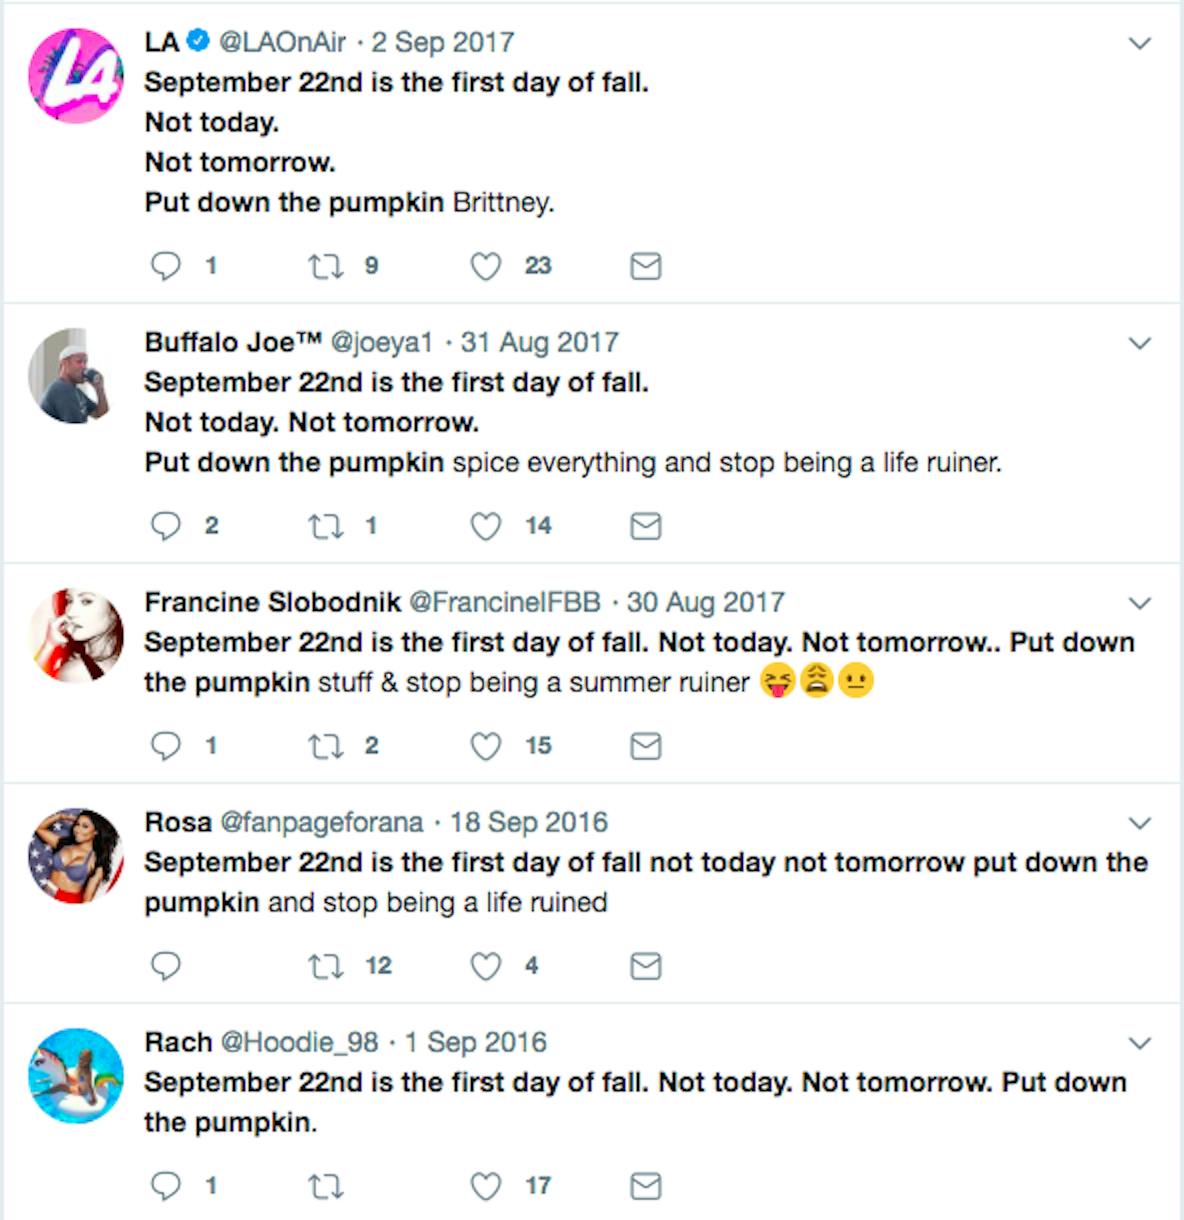Open the @LAOnAir profile handle
Viewport: 1184px width, 1220px height.
click(x=282, y=42)
